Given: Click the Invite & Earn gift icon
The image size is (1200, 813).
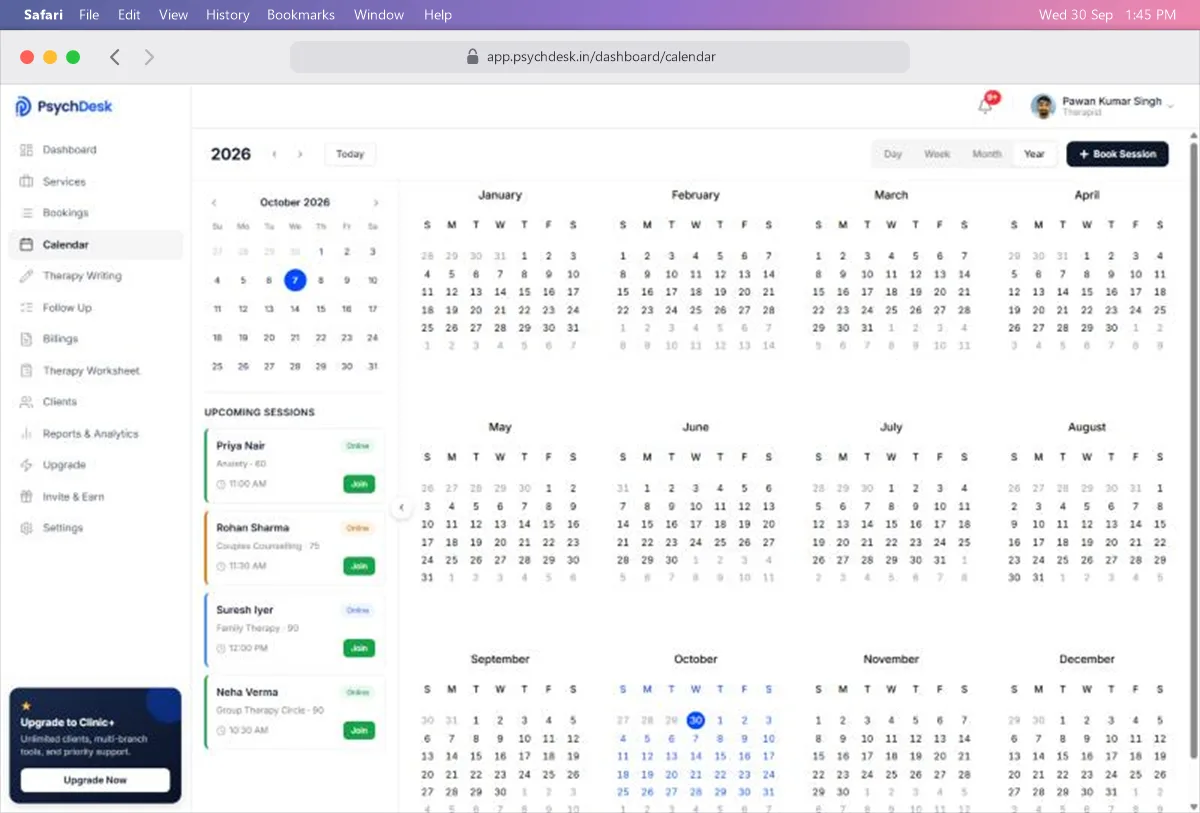Looking at the screenshot, I should point(26,497).
